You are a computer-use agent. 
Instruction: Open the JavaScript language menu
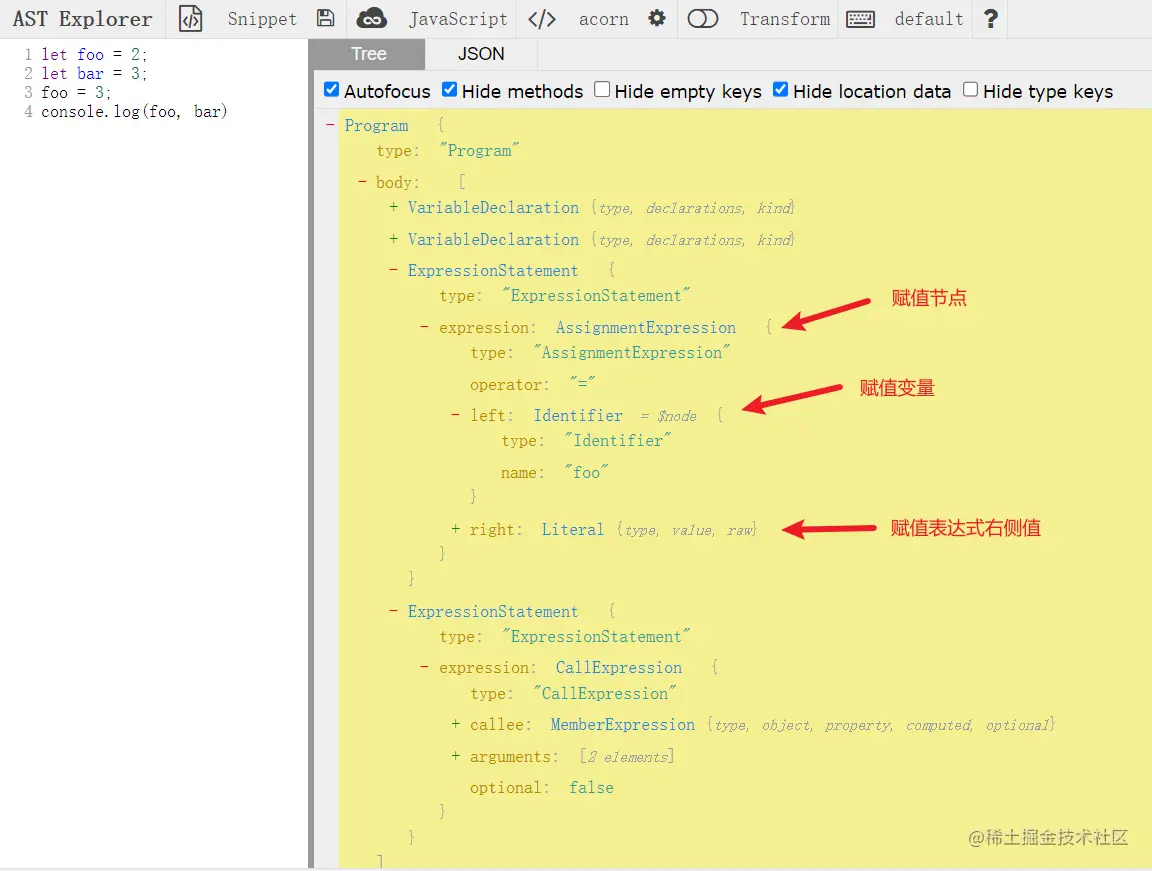click(x=458, y=19)
